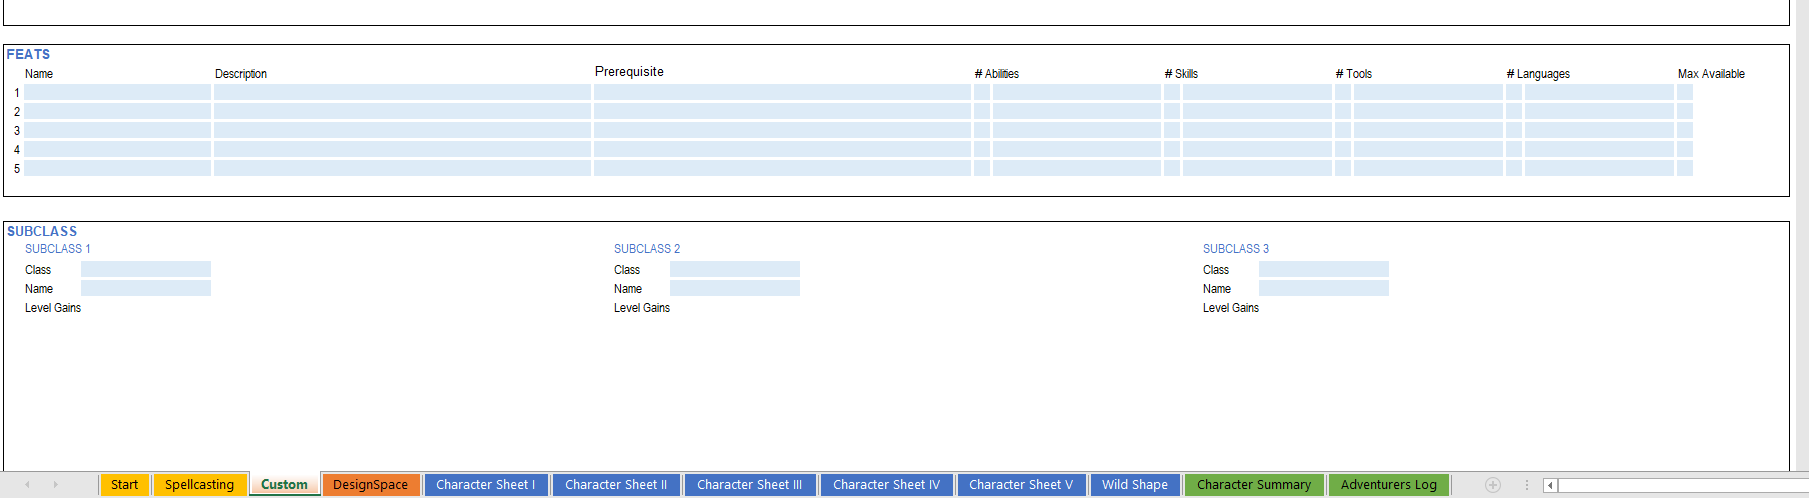This screenshot has height=498, width=1812.
Task: Open the Adventurers Log tab
Action: pos(1388,485)
